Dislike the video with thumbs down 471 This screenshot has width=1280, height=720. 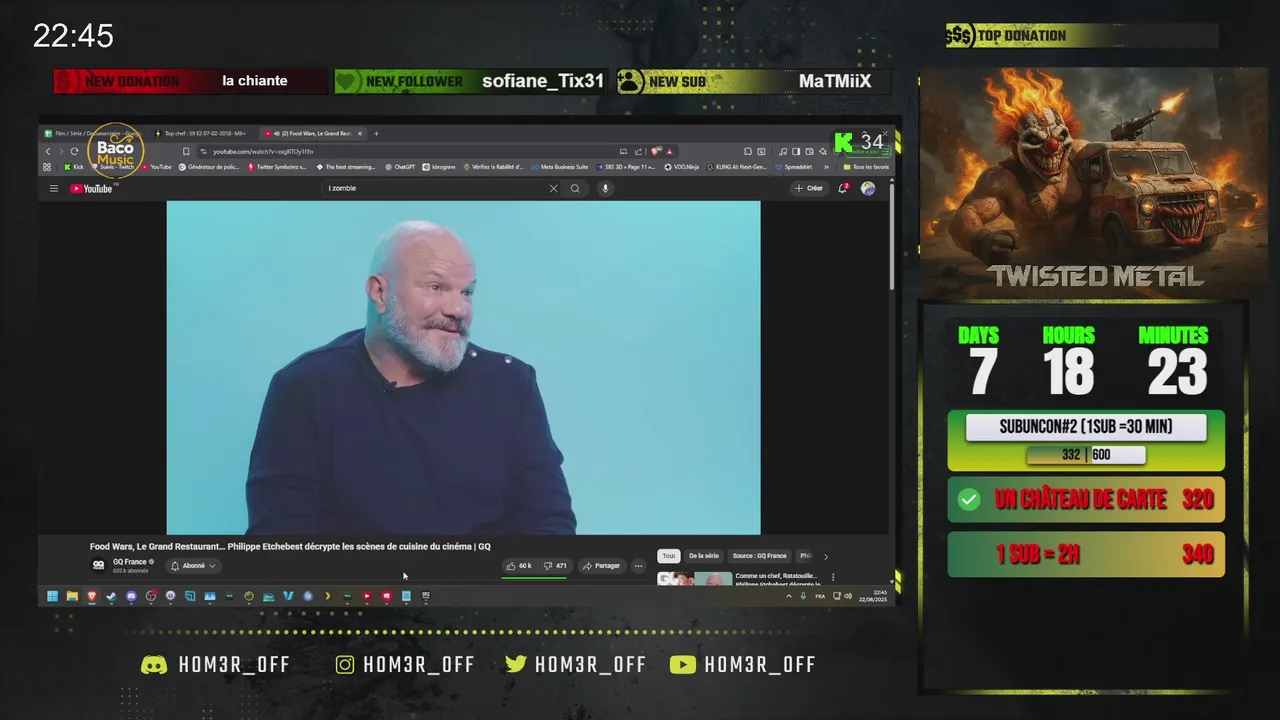coord(555,566)
